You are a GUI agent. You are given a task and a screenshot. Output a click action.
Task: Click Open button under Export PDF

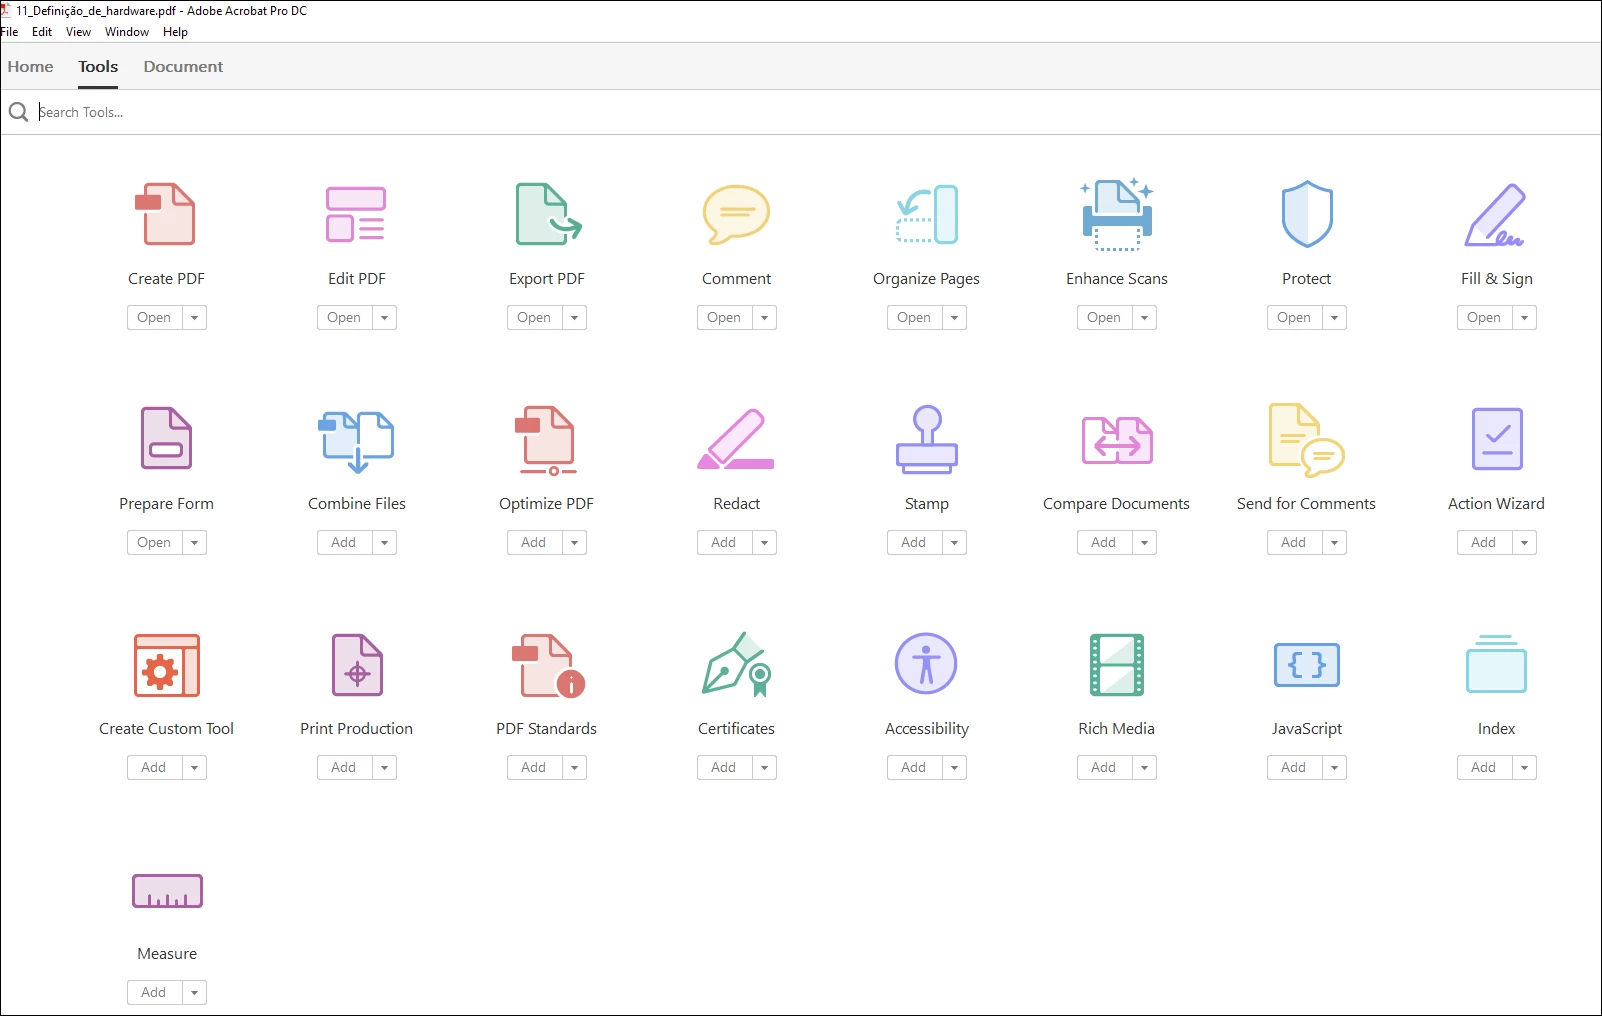tap(534, 318)
